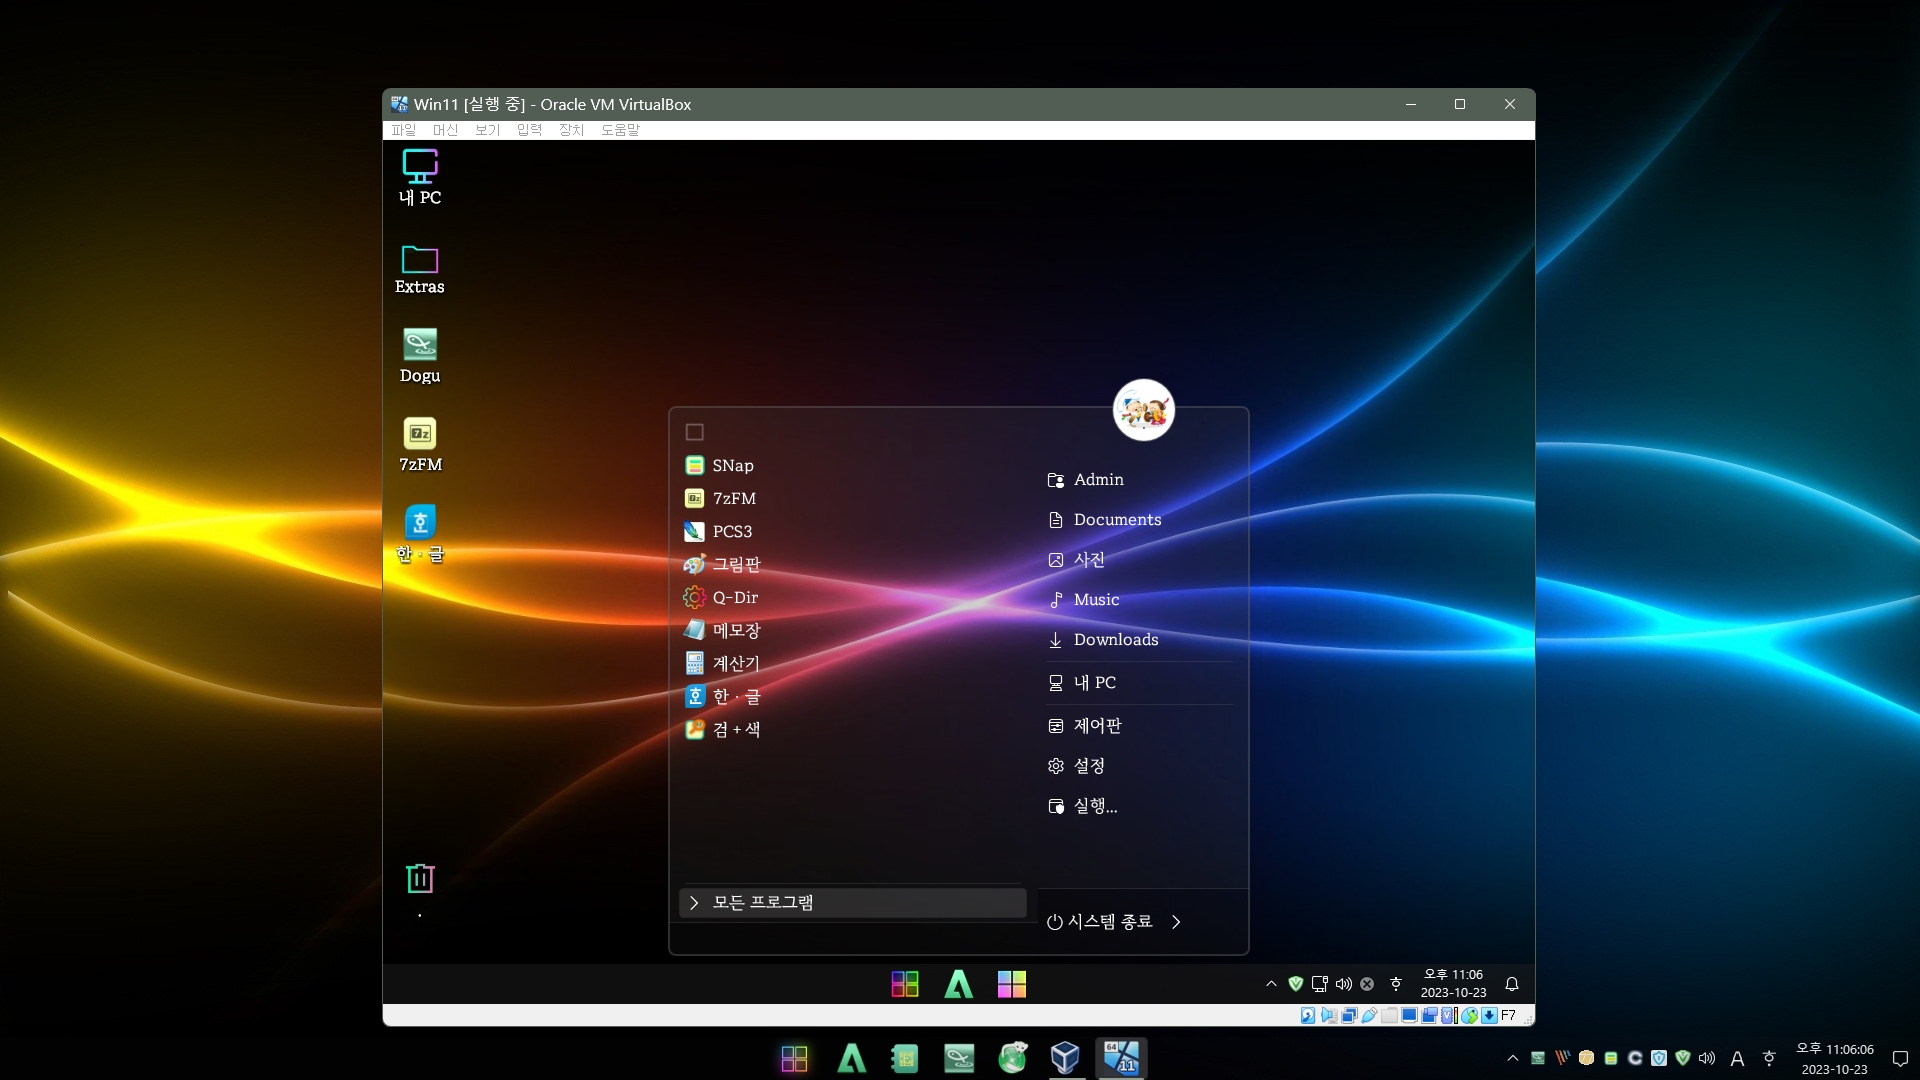Click the colorful tiles icon on guest taskbar

1012,984
